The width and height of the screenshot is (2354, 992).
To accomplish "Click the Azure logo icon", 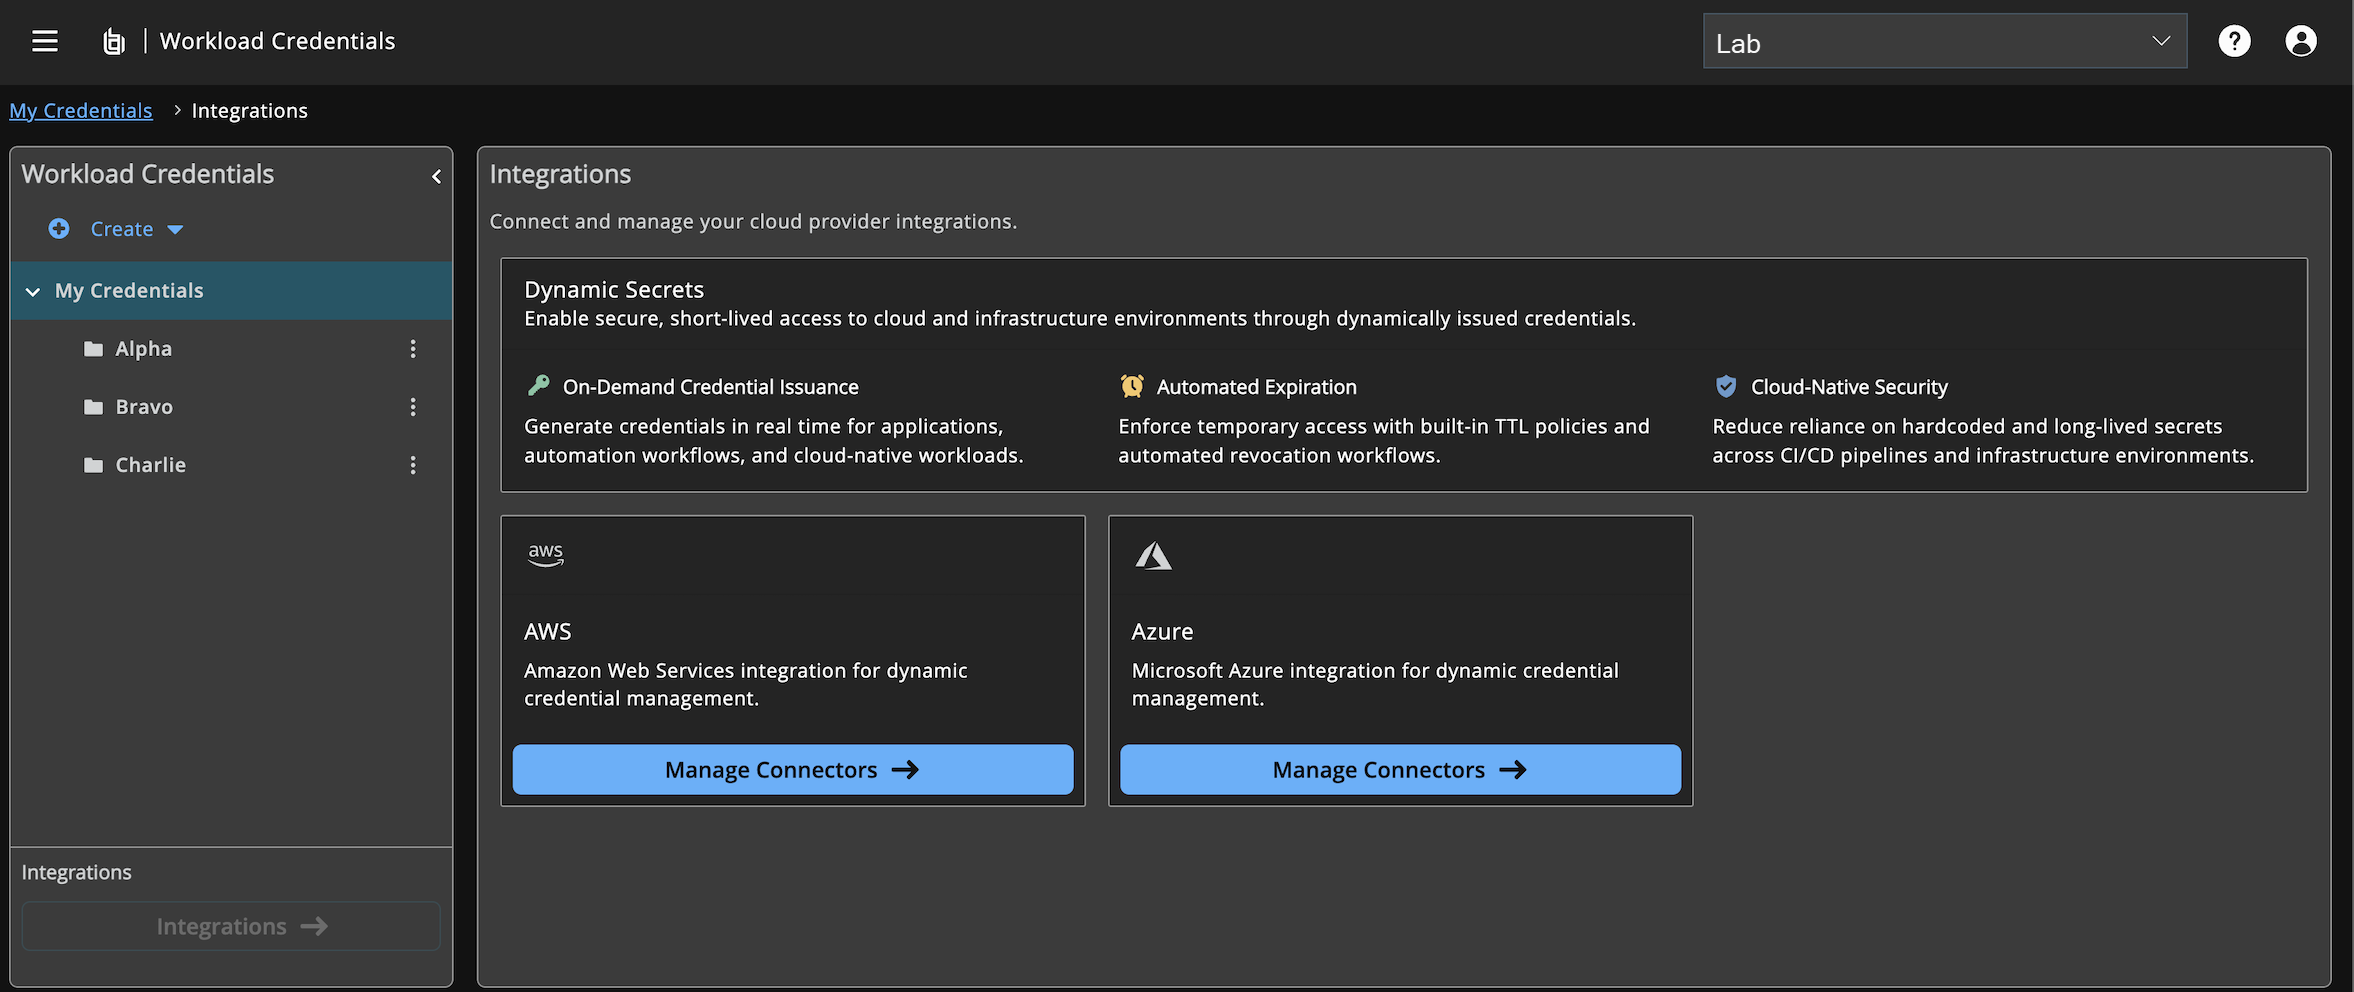I will coord(1153,555).
